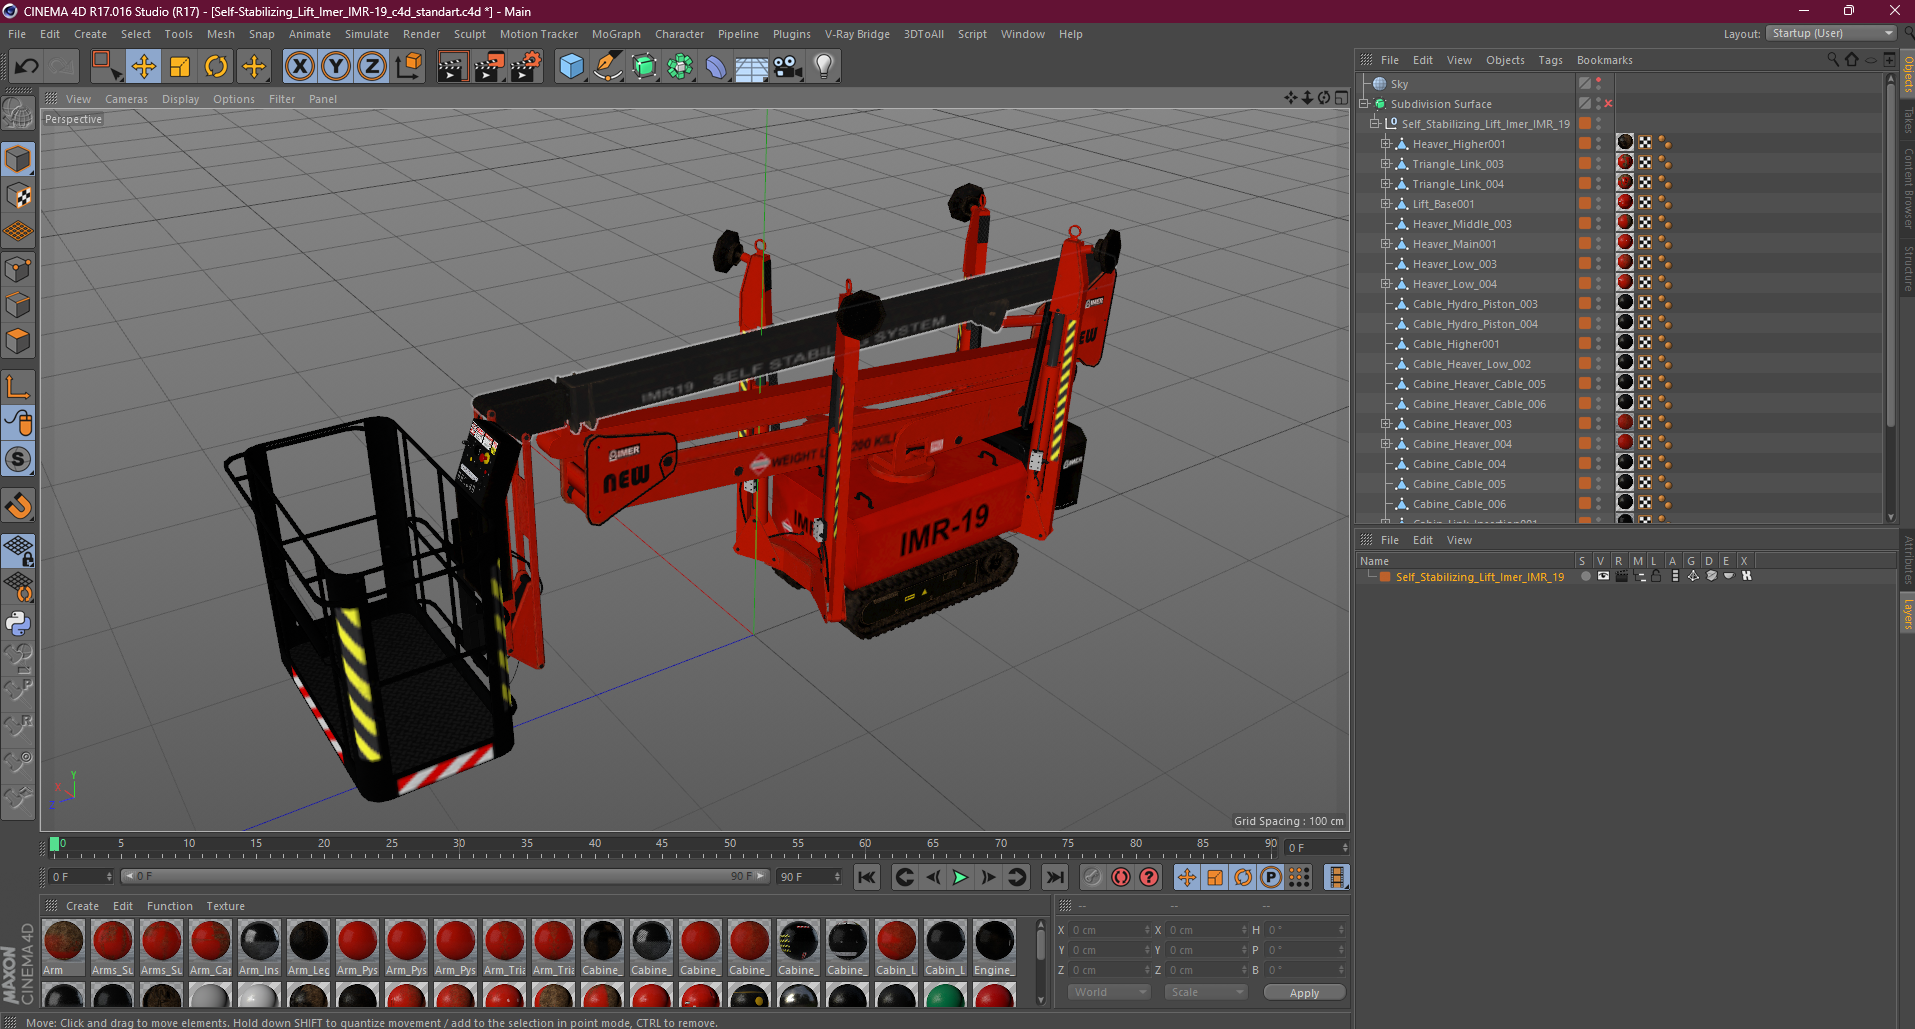This screenshot has height=1029, width=1915.
Task: Go to end of animation
Action: 1055,877
